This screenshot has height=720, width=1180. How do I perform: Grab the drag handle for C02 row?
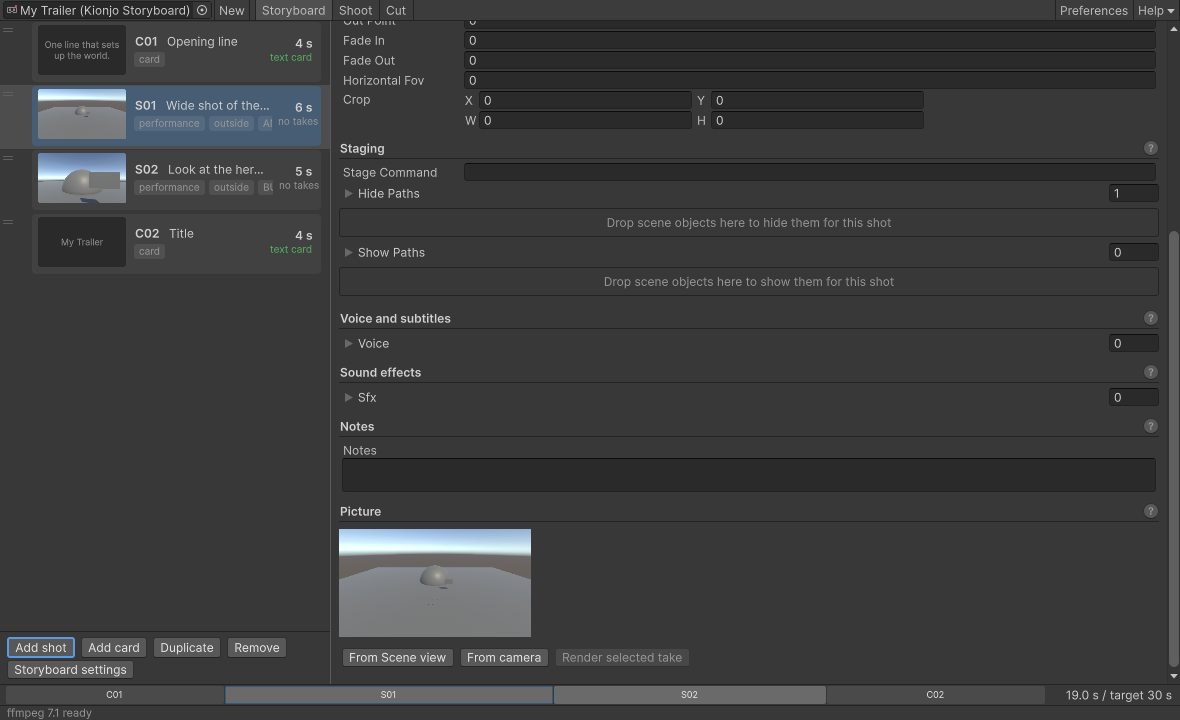8,222
